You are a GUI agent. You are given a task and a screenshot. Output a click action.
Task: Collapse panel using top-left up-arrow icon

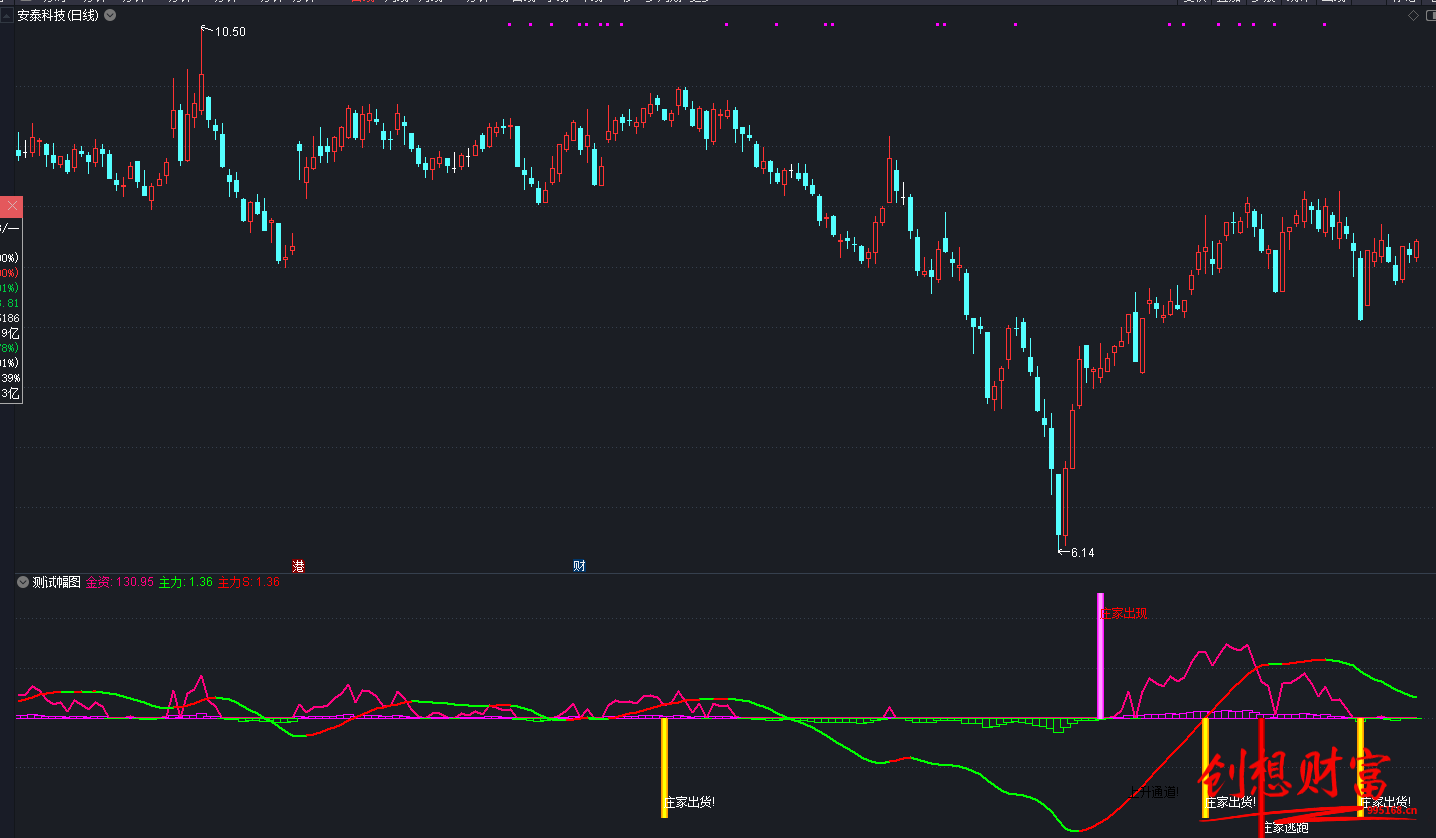coord(7,15)
